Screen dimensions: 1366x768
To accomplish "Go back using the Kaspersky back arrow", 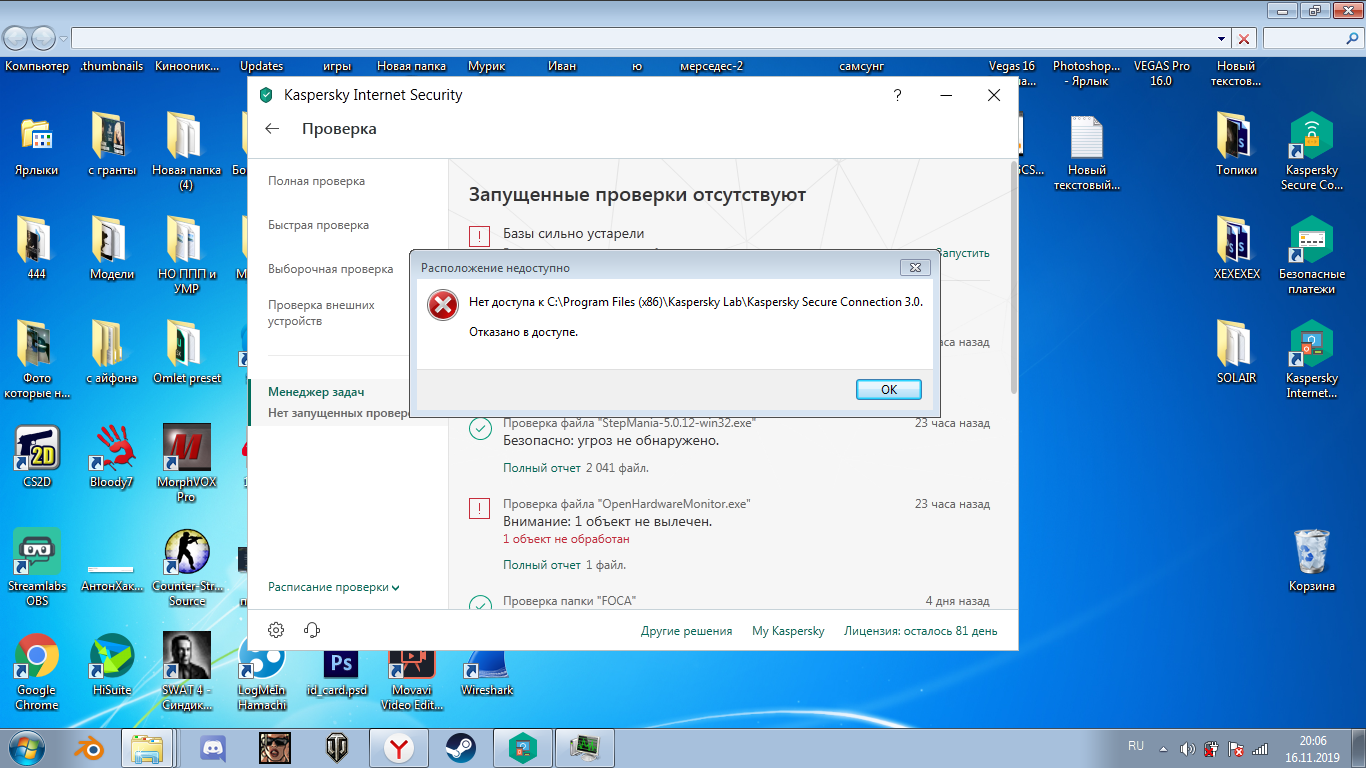I will point(272,129).
